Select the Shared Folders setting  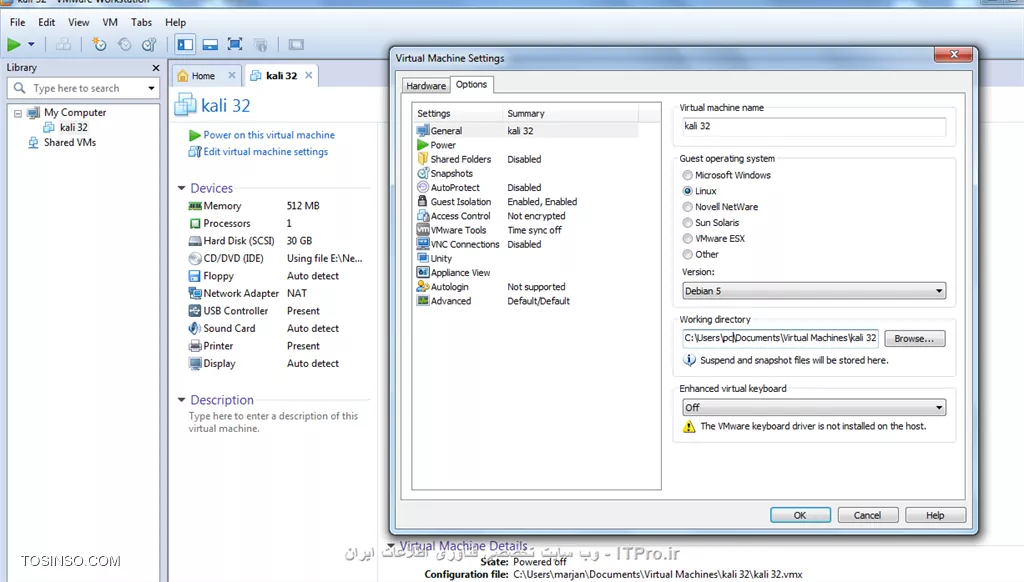[x=526, y=159]
